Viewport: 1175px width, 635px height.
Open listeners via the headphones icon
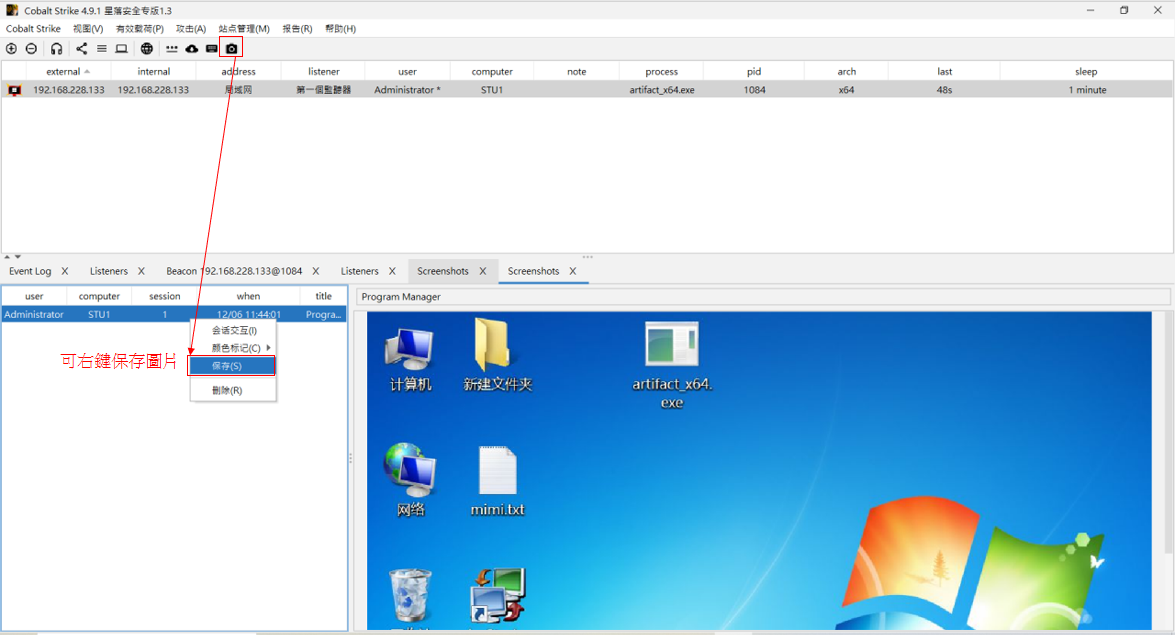click(x=56, y=49)
